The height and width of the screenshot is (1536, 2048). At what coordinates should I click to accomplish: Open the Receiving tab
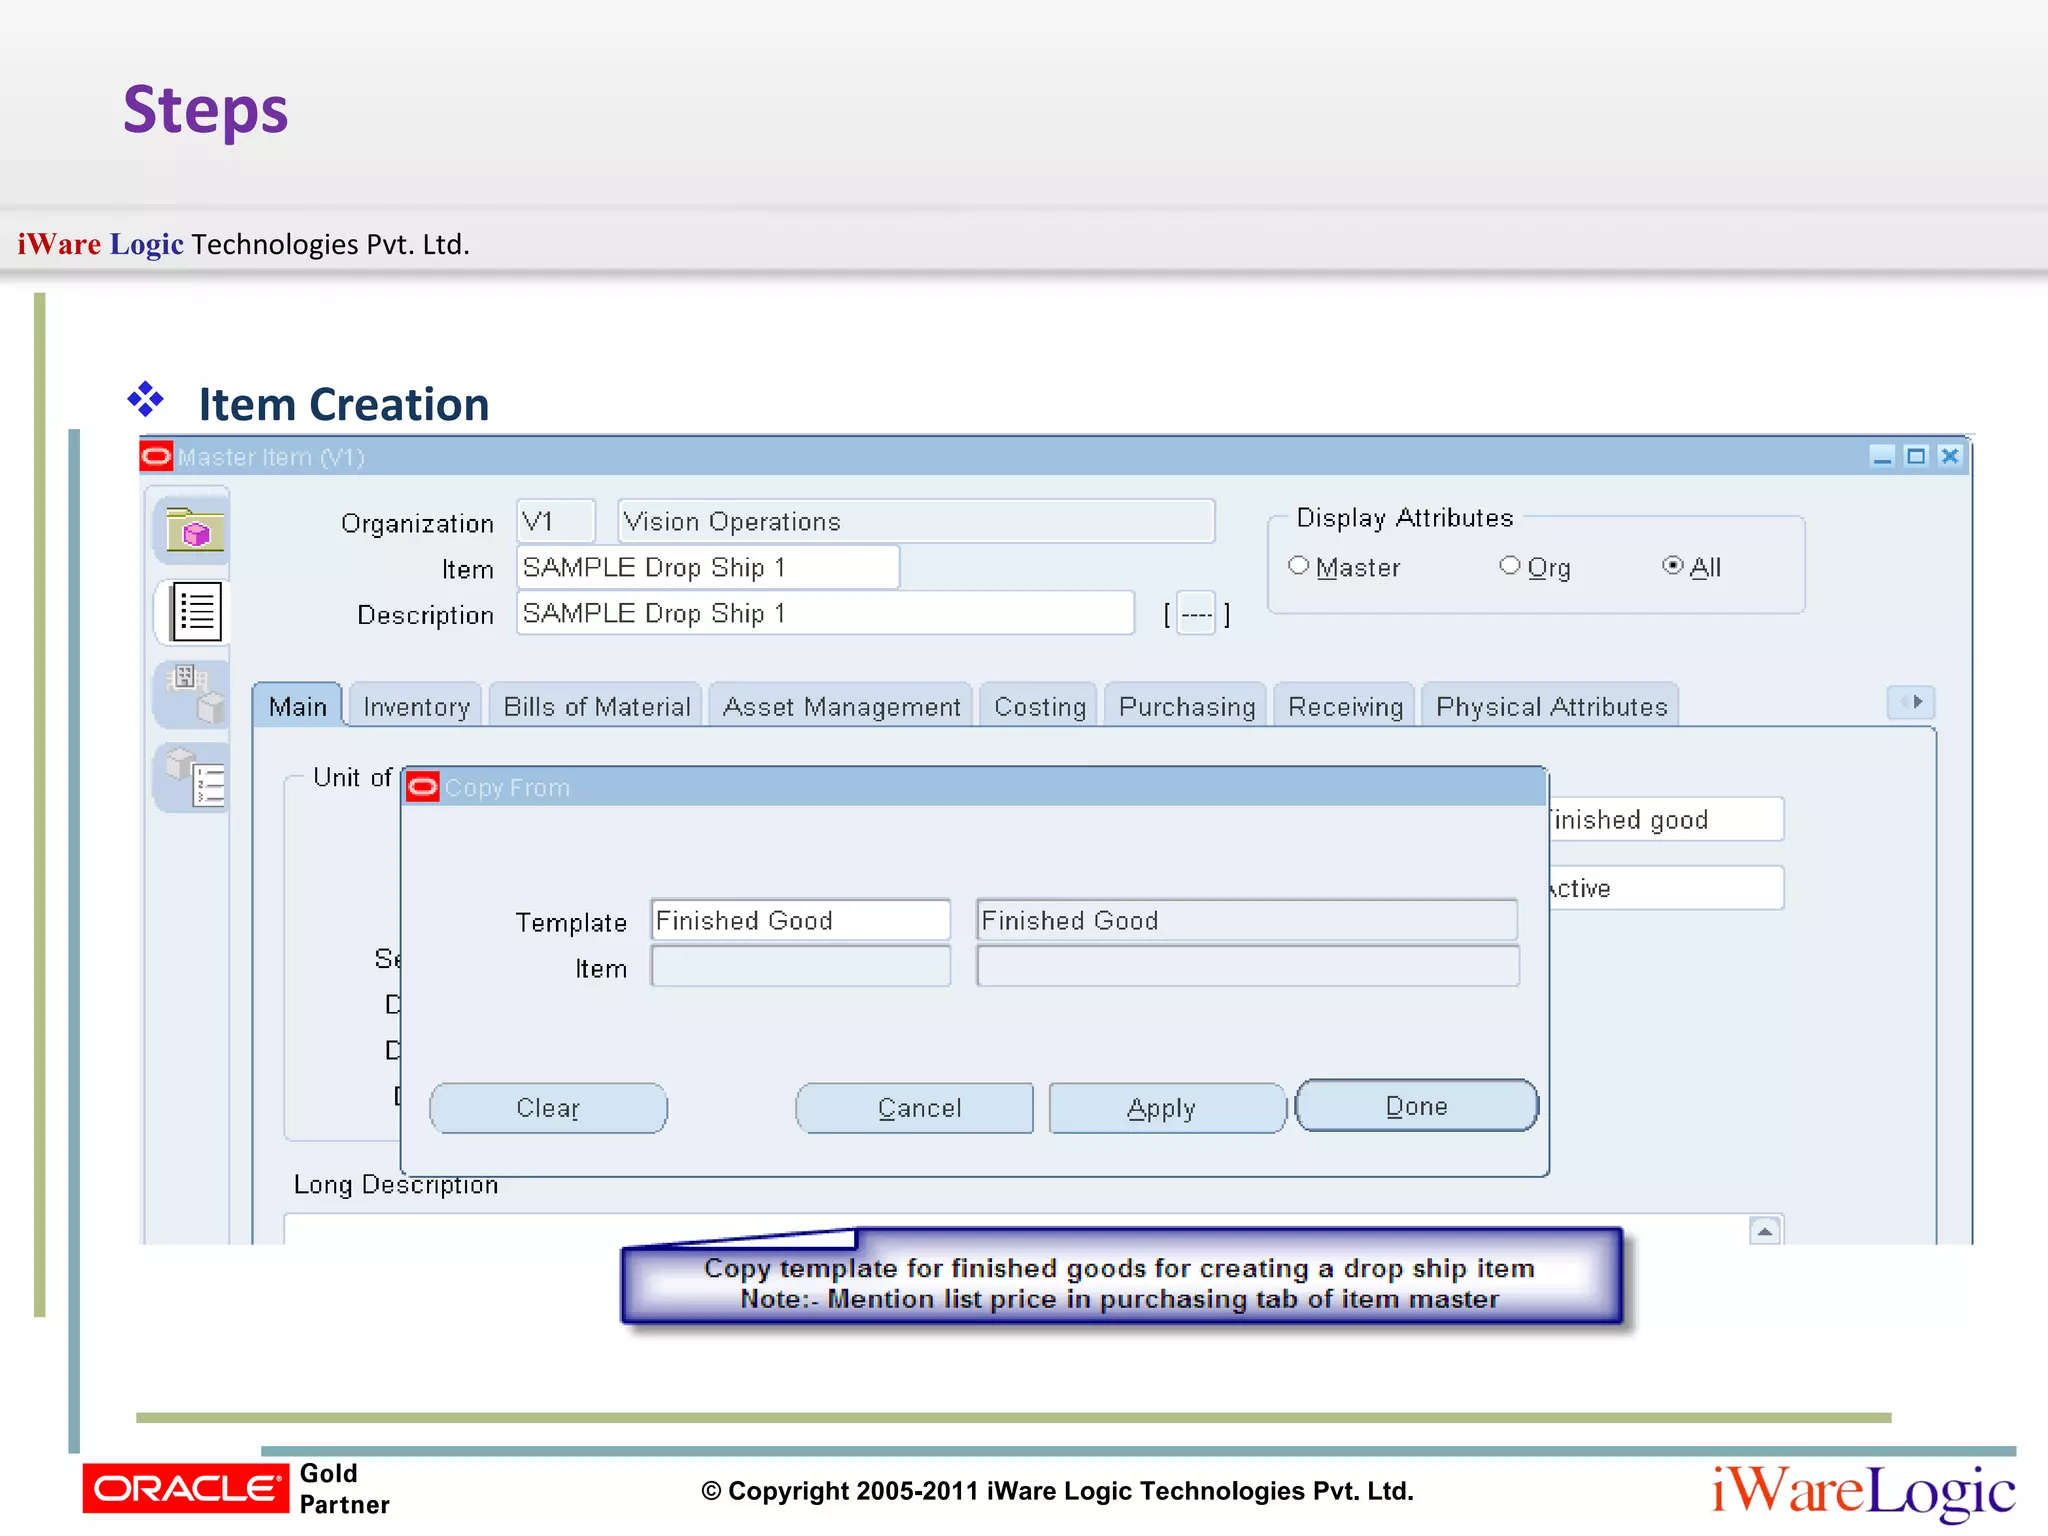[1345, 706]
